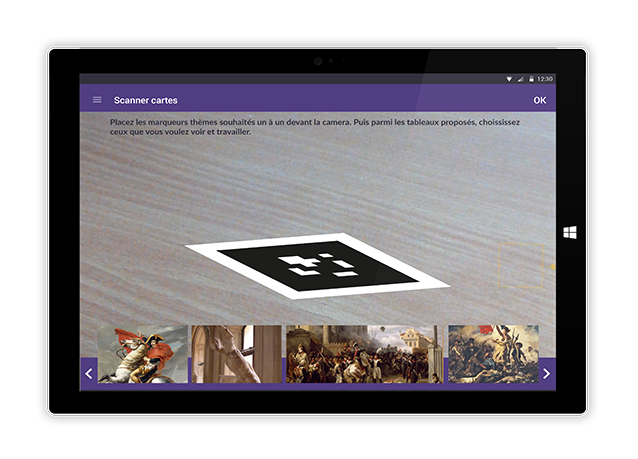Tap the black-and-white AR marker card
The width and height of the screenshot is (638, 459).
(x=317, y=265)
